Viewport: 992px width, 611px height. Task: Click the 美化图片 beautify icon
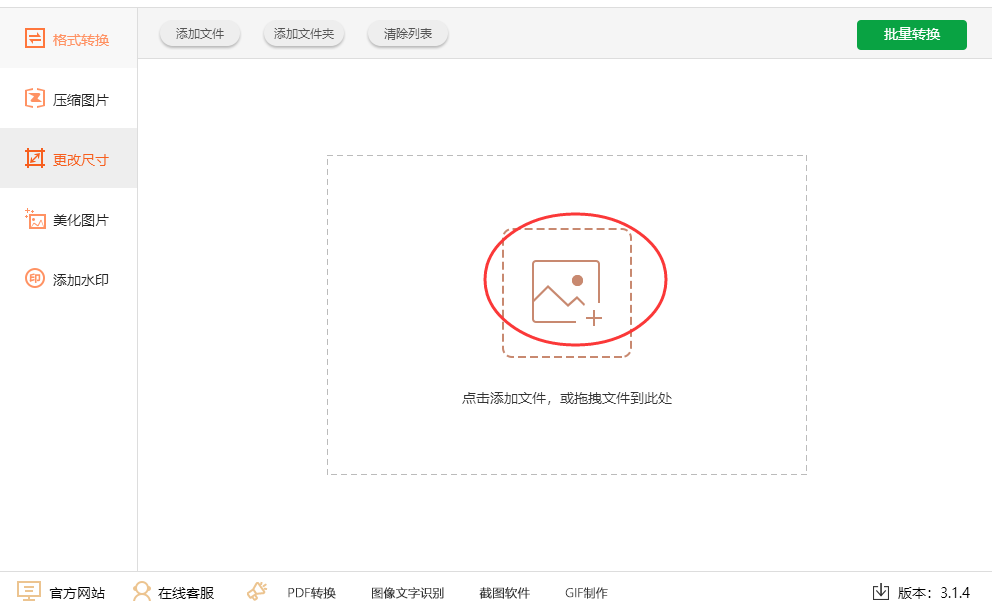(x=35, y=219)
